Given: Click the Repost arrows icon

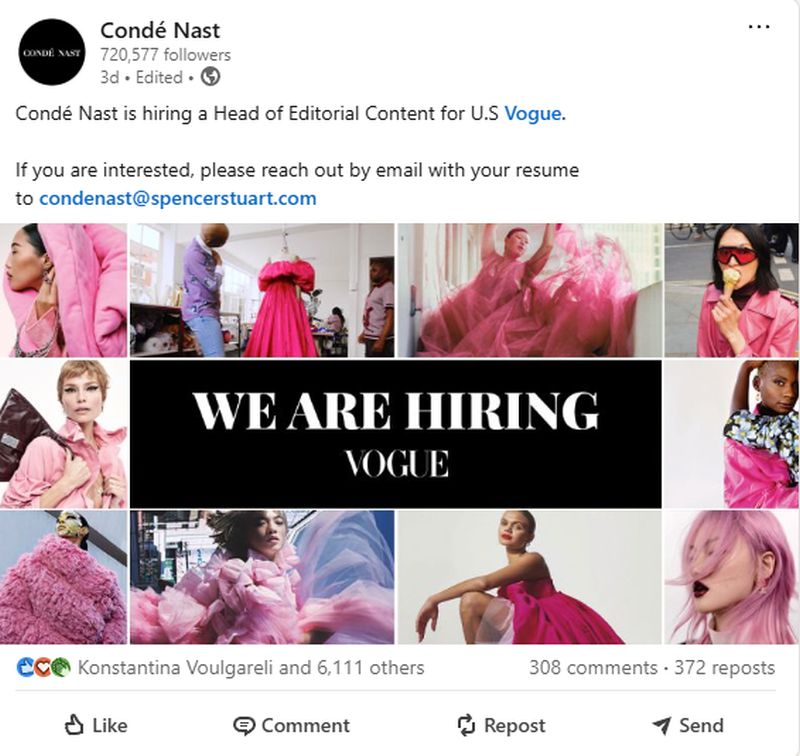Looking at the screenshot, I should coord(466,725).
